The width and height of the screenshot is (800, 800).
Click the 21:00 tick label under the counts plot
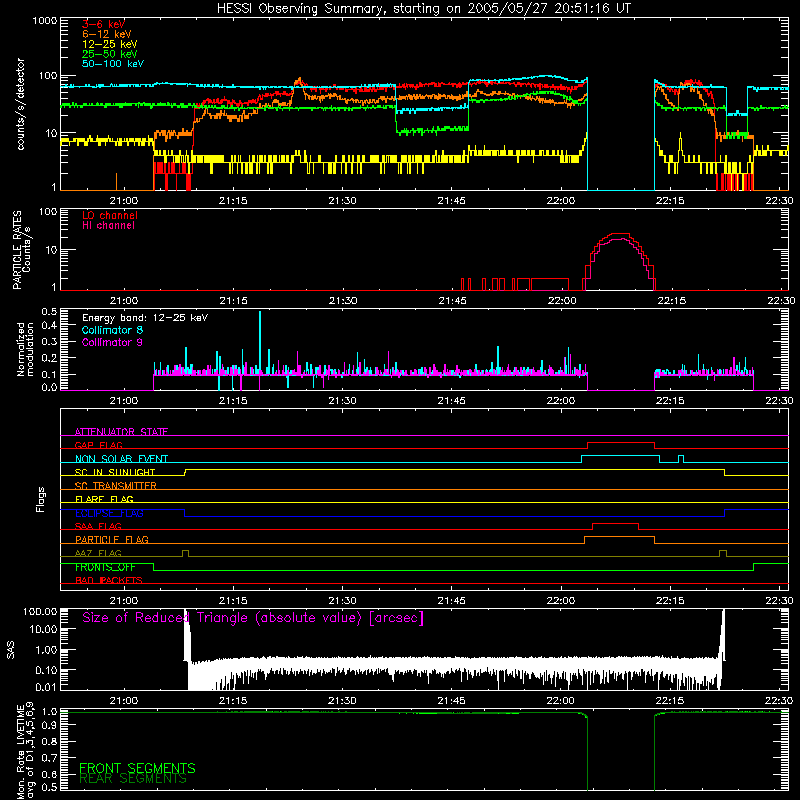[x=124, y=201]
